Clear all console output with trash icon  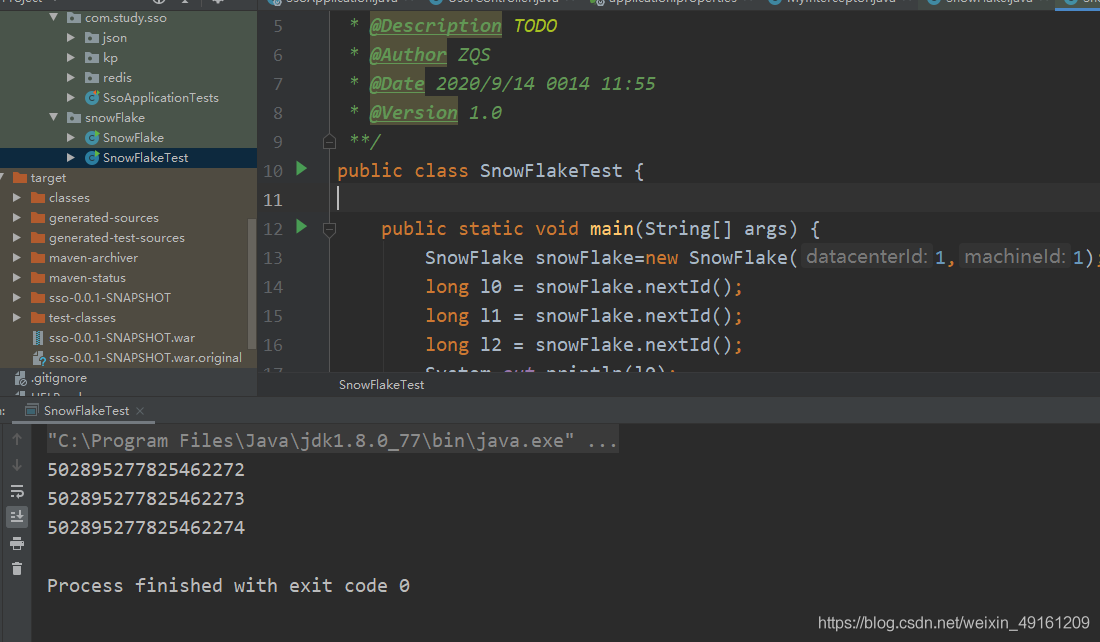17,569
